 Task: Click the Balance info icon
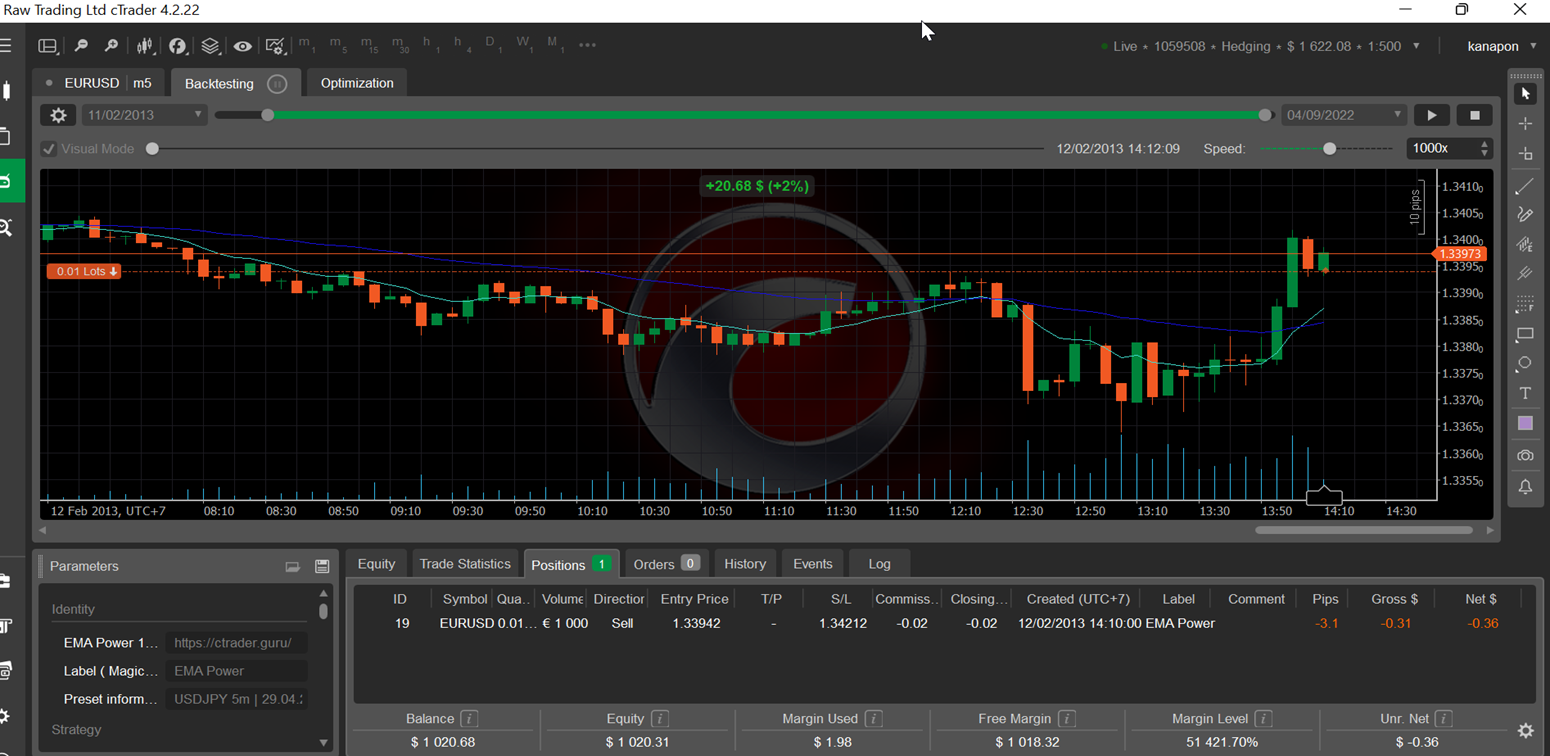point(468,719)
